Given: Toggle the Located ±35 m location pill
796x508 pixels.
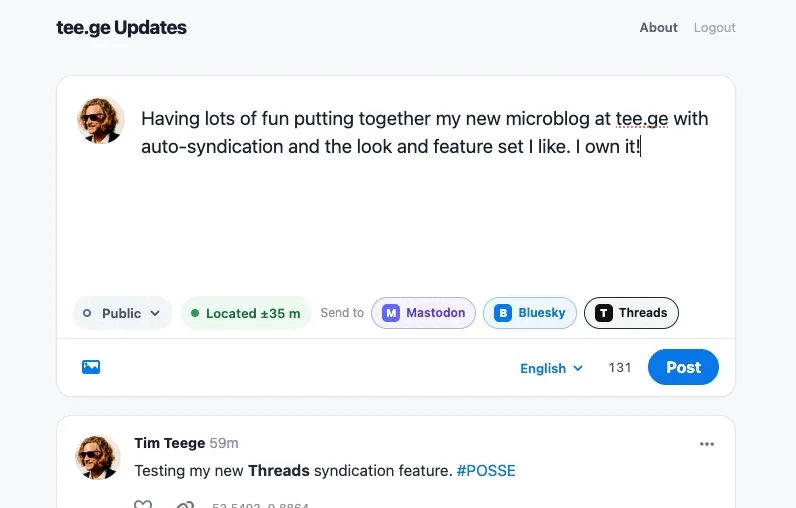Looking at the screenshot, I should coord(246,313).
